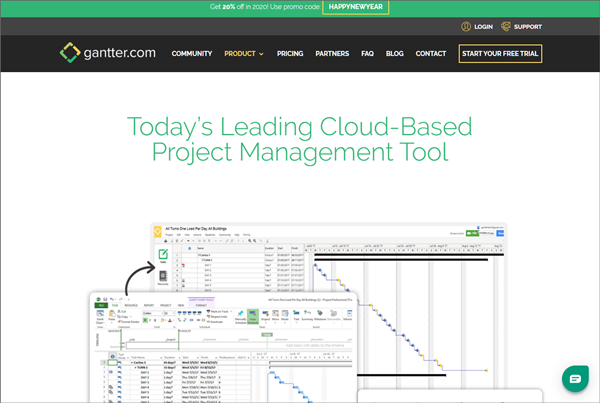Click the LOGIN user icon

click(466, 26)
